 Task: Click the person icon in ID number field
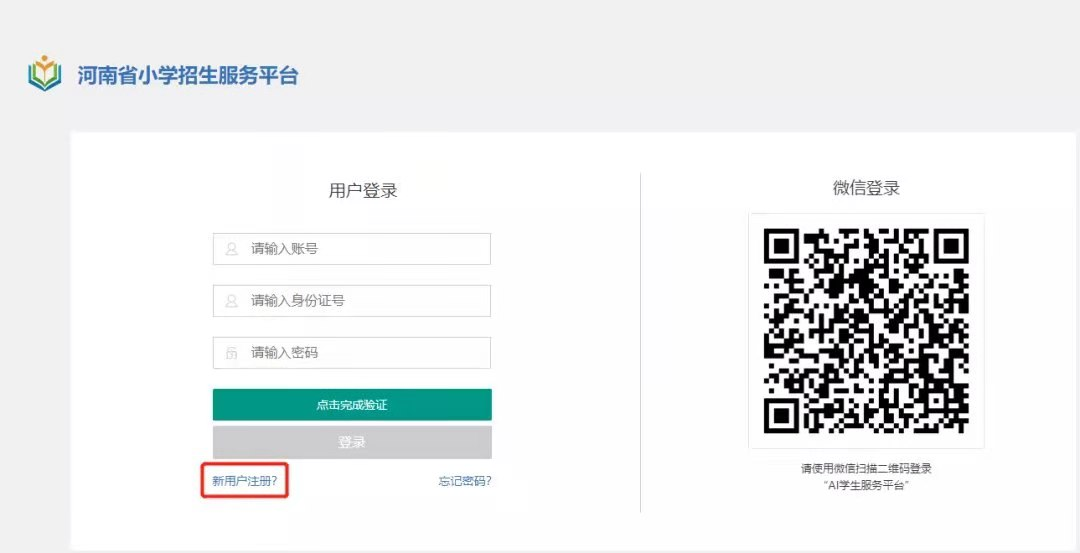(231, 301)
